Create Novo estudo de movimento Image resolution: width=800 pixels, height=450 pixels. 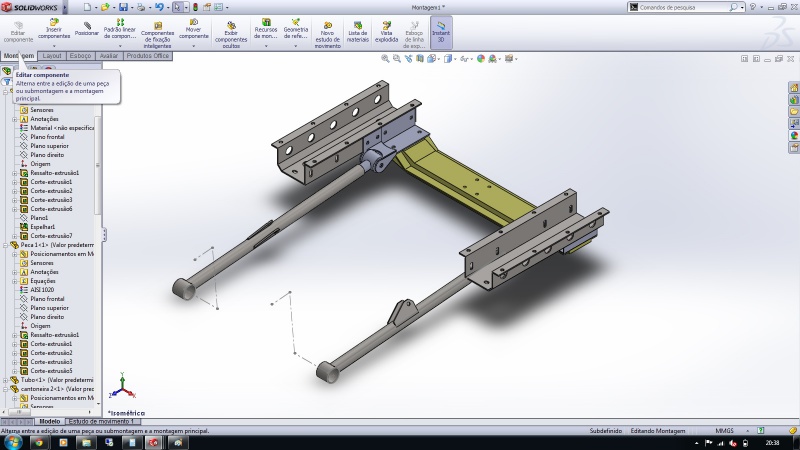coord(328,35)
